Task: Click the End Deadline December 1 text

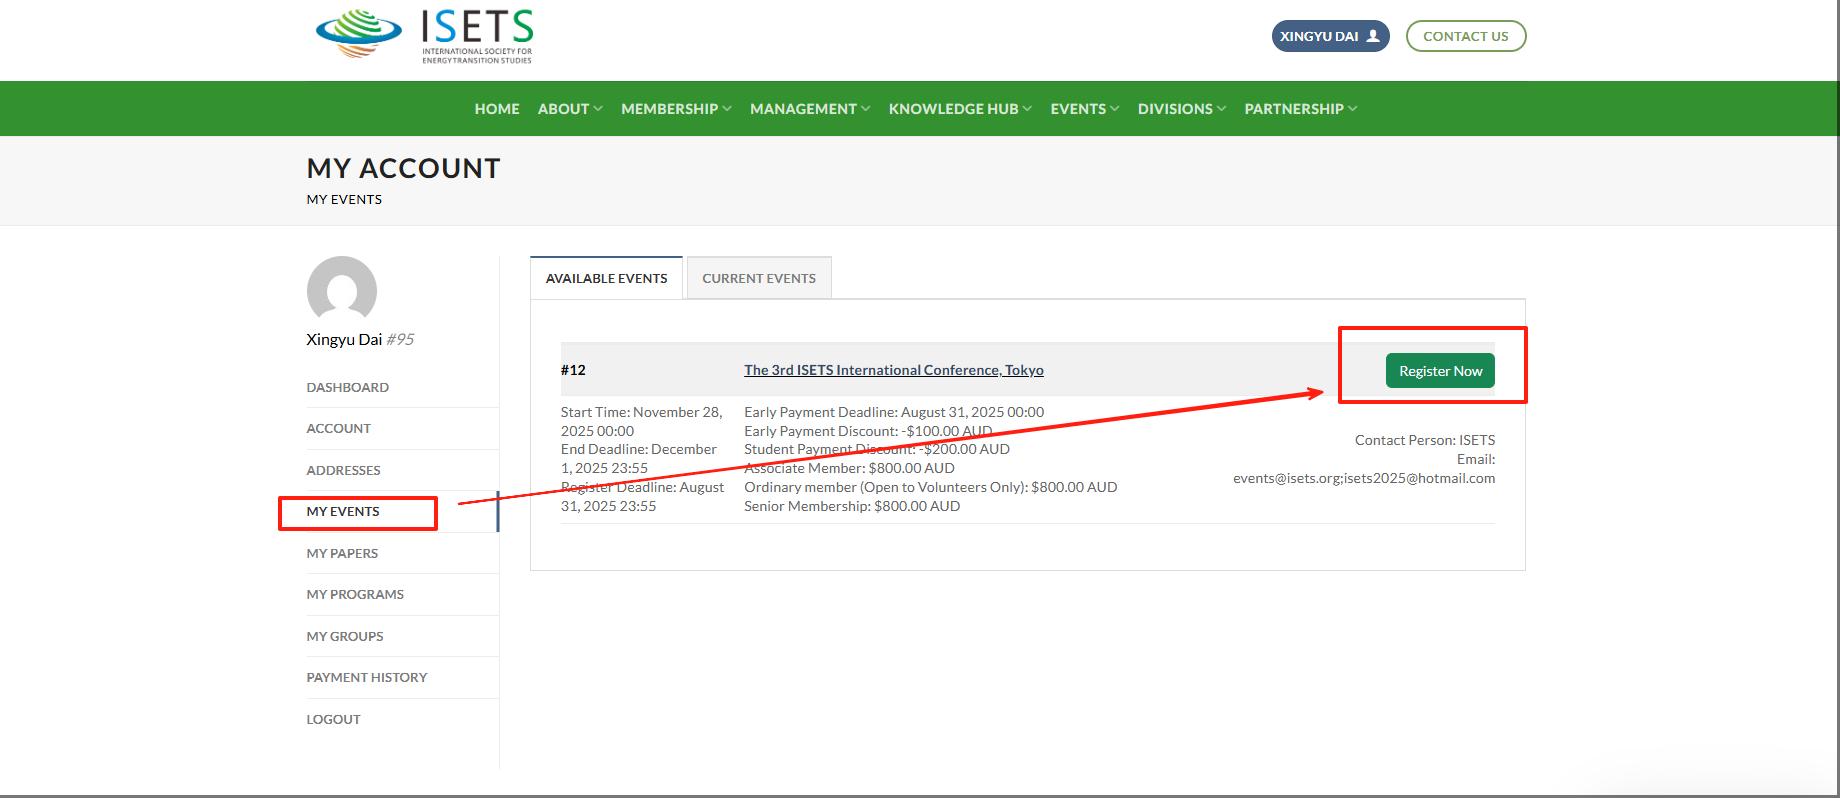Action: [639, 459]
